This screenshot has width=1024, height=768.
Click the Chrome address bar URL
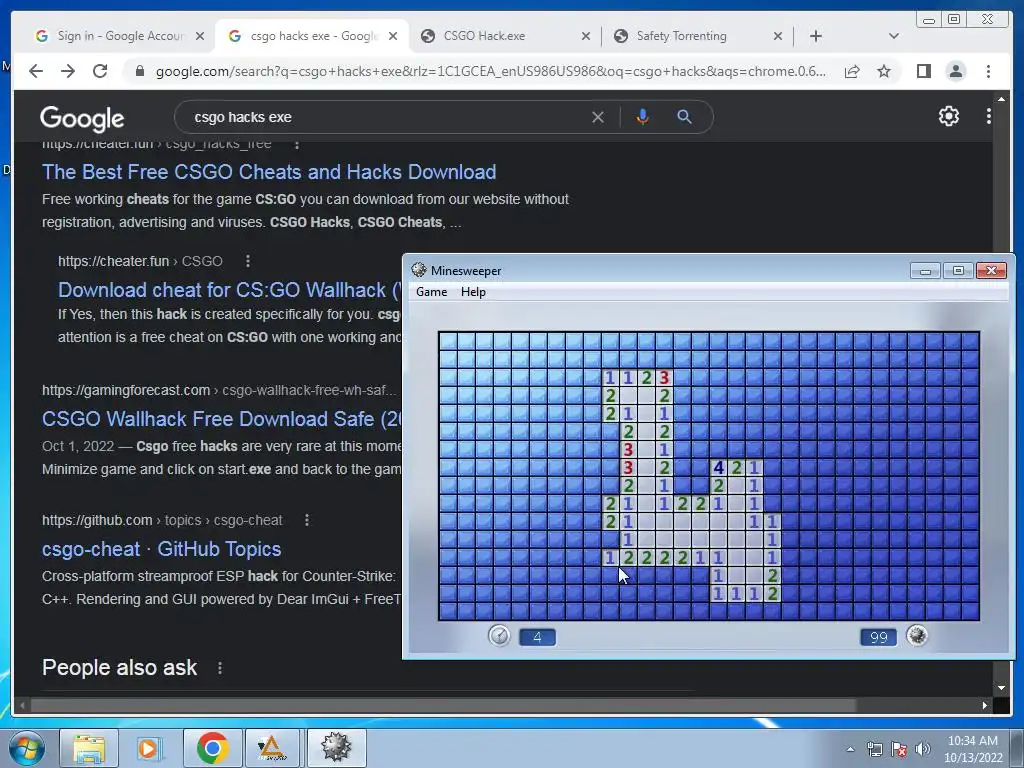[x=490, y=71]
